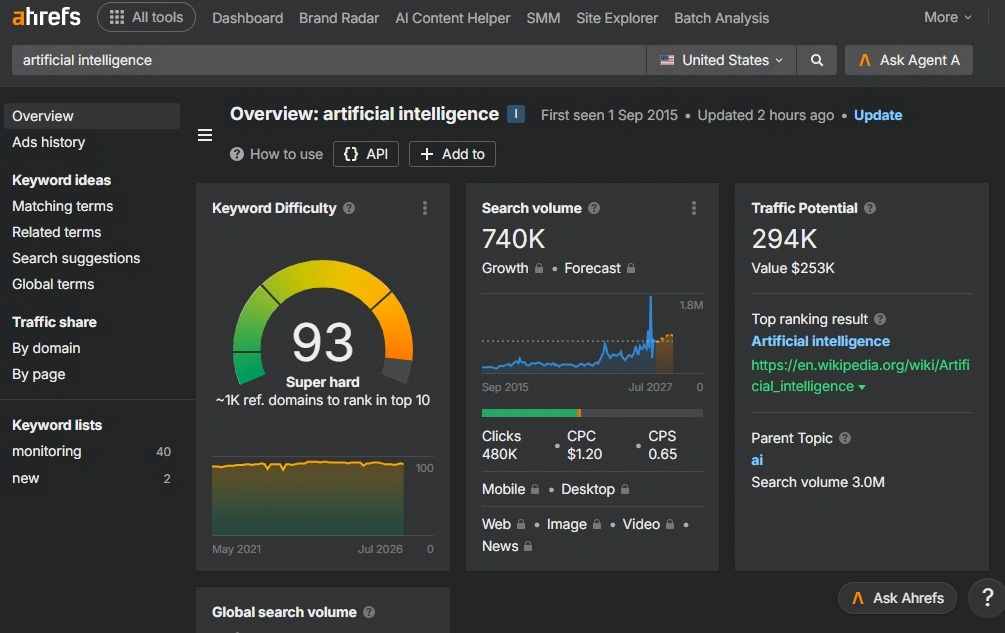Open Search volume help icon

(x=594, y=208)
